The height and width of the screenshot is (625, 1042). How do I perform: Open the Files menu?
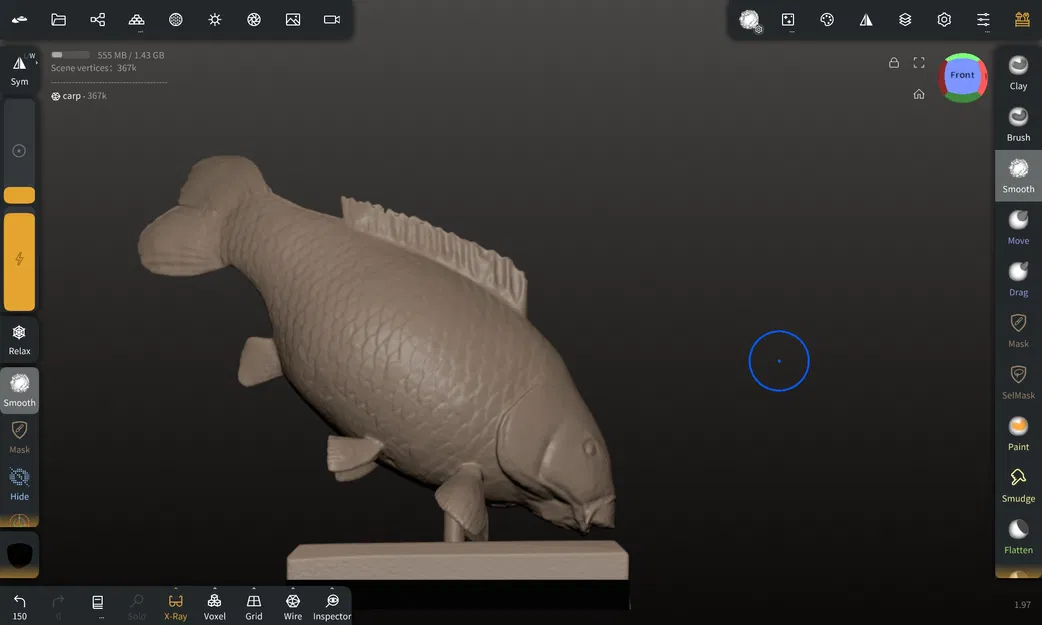(x=59, y=19)
